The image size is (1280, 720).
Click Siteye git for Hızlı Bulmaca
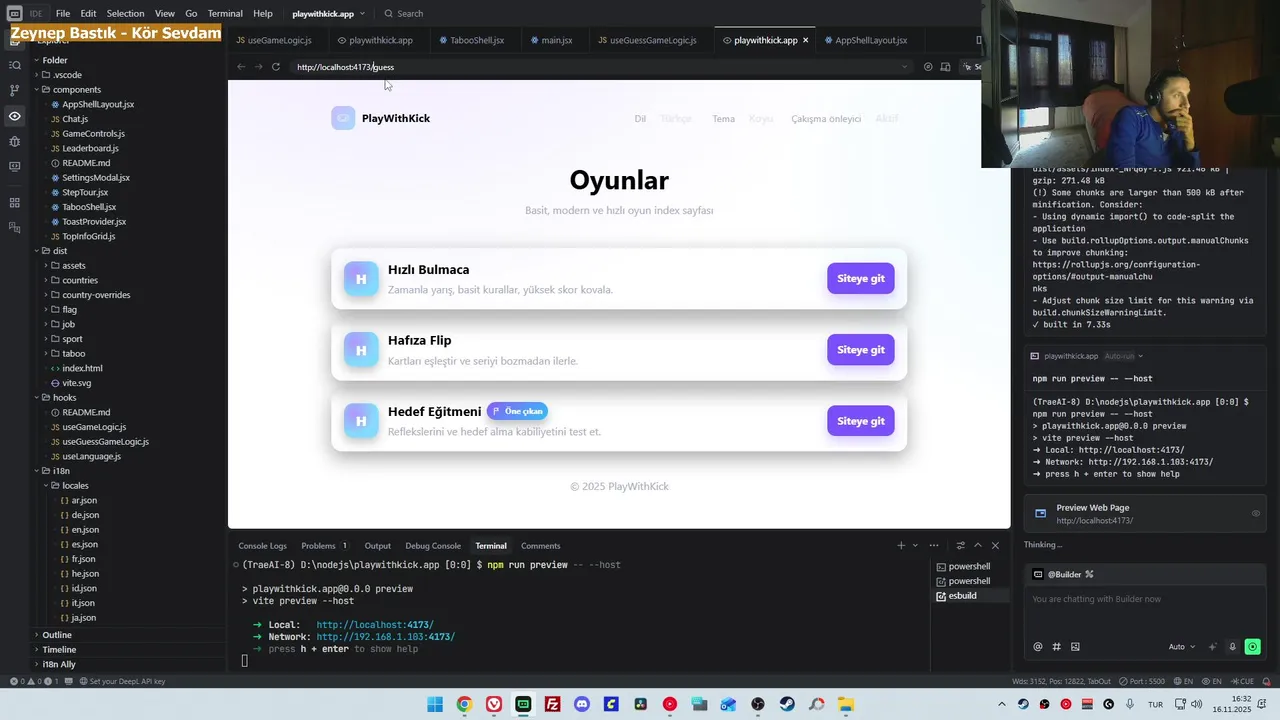(x=860, y=278)
